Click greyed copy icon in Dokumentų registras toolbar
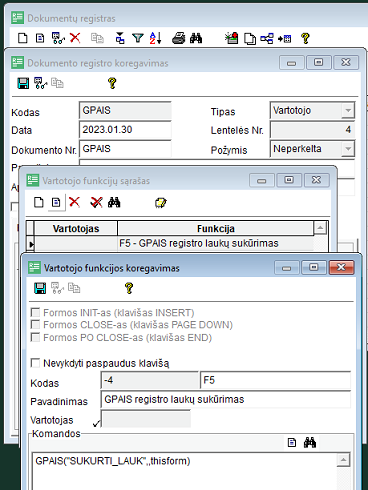Viewport: 368px width, 490px height. pyautogui.click(x=97, y=38)
